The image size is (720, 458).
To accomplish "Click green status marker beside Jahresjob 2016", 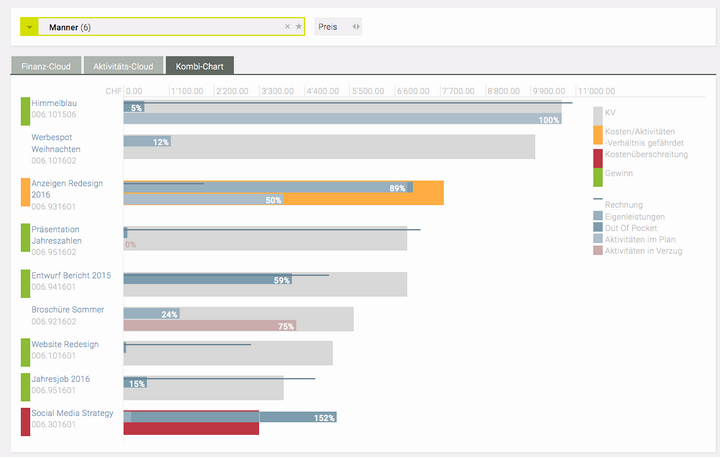I will [25, 387].
